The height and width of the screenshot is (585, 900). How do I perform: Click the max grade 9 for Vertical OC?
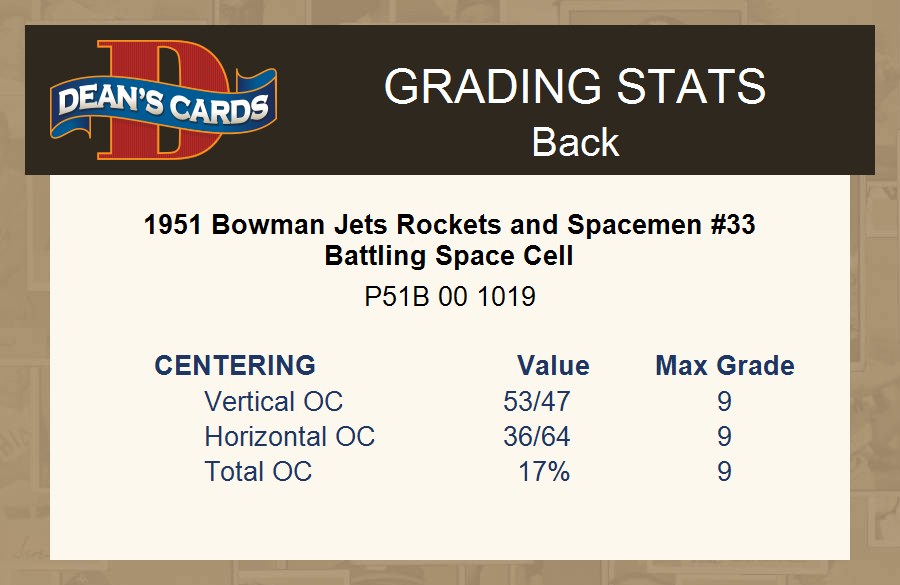[x=724, y=402]
